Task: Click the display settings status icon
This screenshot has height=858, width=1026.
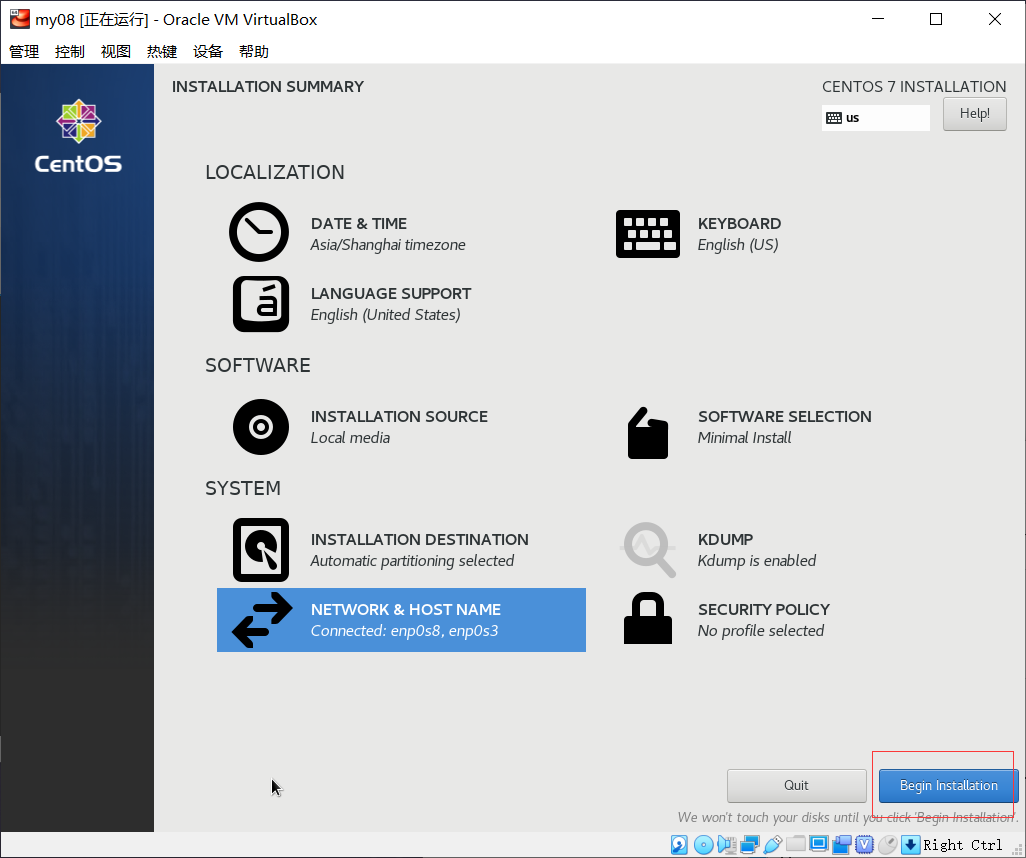Action: 819,844
